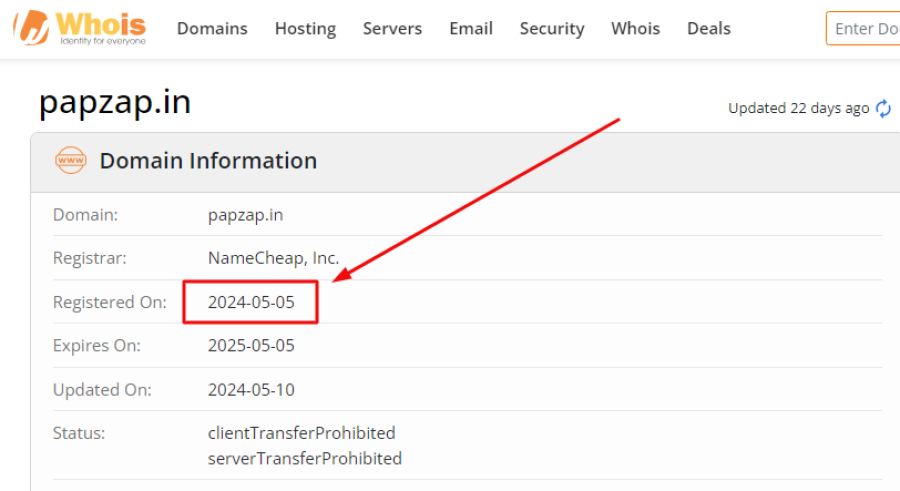900x491 pixels.
Task: Click the Domain Information heading
Action: pyautogui.click(x=208, y=161)
